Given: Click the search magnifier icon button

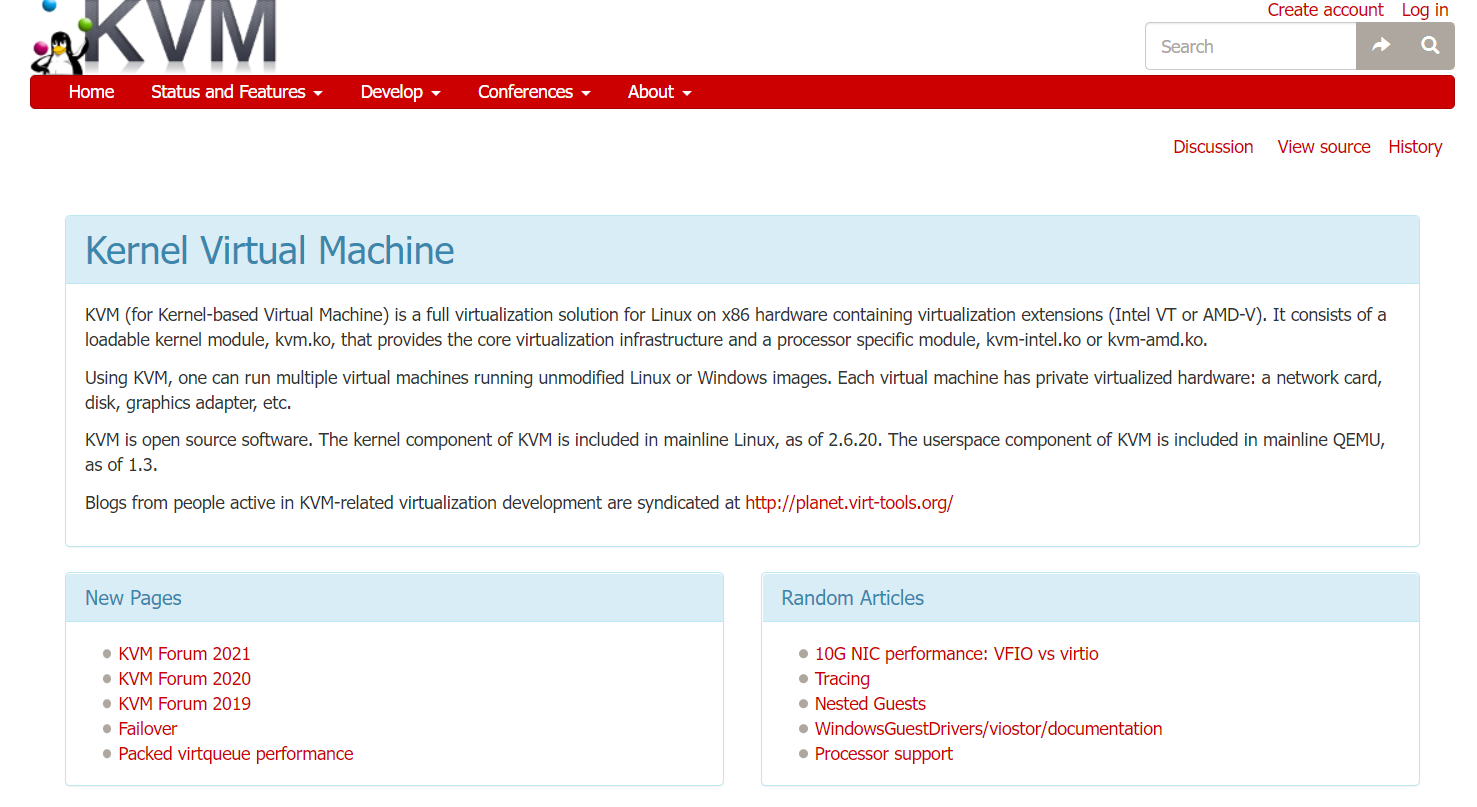Looking at the screenshot, I should pos(1430,46).
